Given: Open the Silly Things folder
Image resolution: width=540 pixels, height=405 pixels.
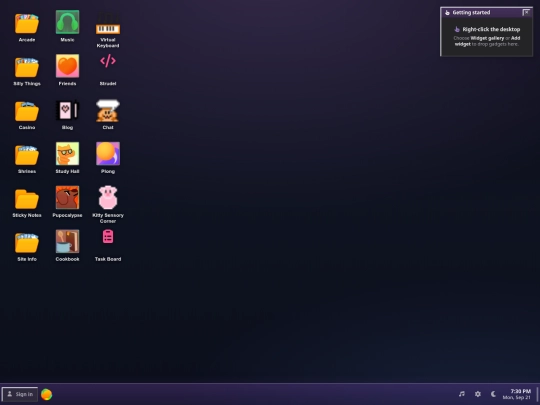Looking at the screenshot, I should (27, 67).
